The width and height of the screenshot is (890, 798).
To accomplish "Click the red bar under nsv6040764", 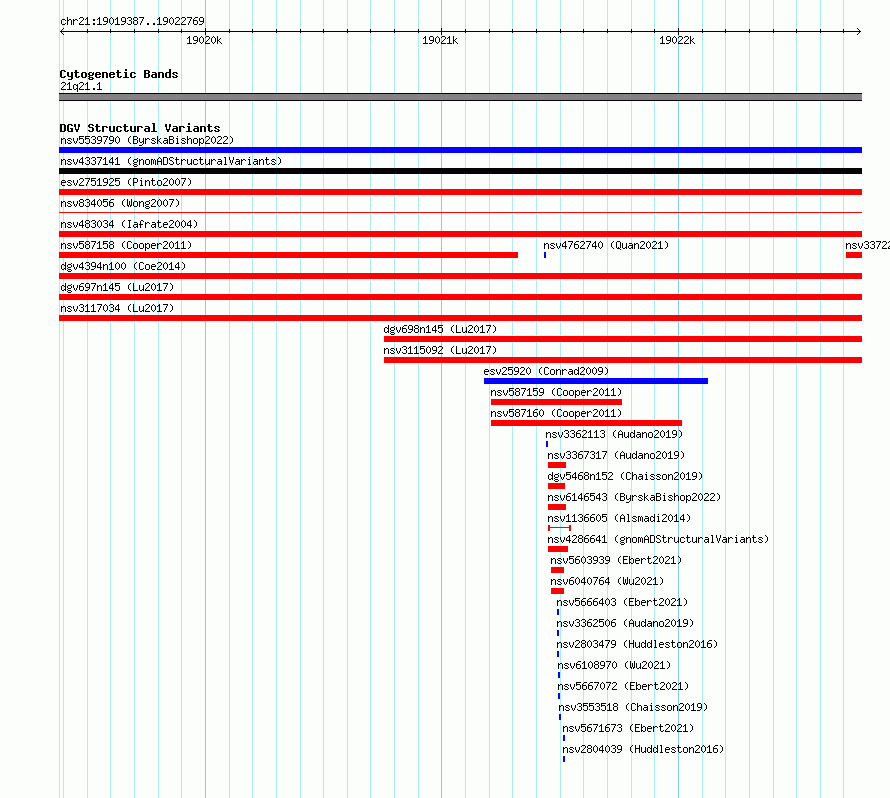I will [x=557, y=591].
